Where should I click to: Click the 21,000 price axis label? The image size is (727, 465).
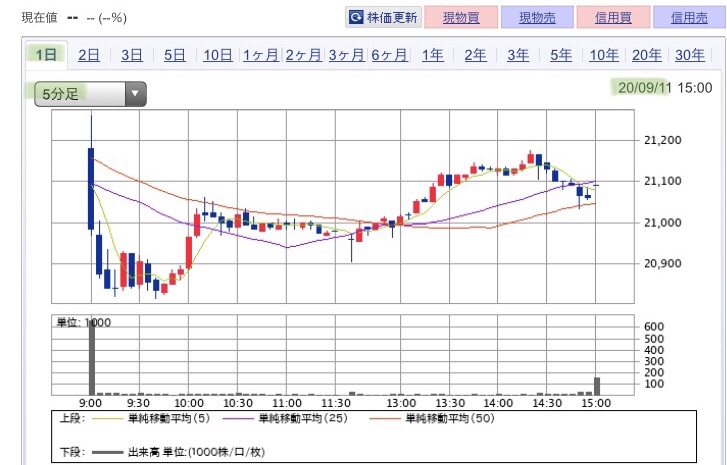(663, 223)
